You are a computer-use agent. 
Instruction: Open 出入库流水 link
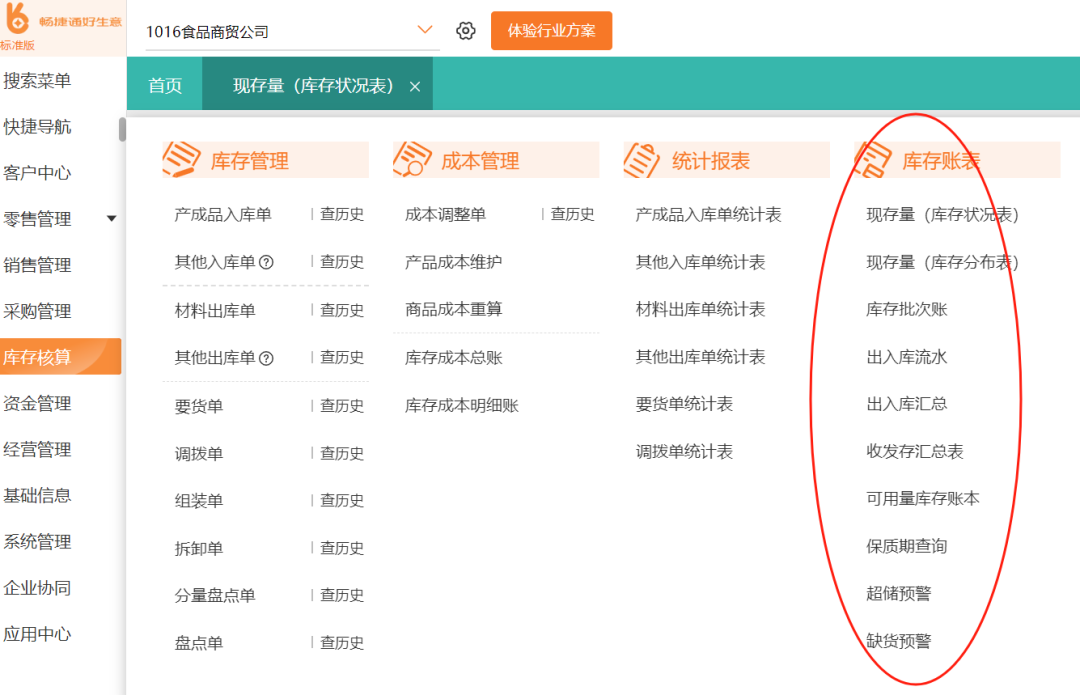click(x=907, y=357)
